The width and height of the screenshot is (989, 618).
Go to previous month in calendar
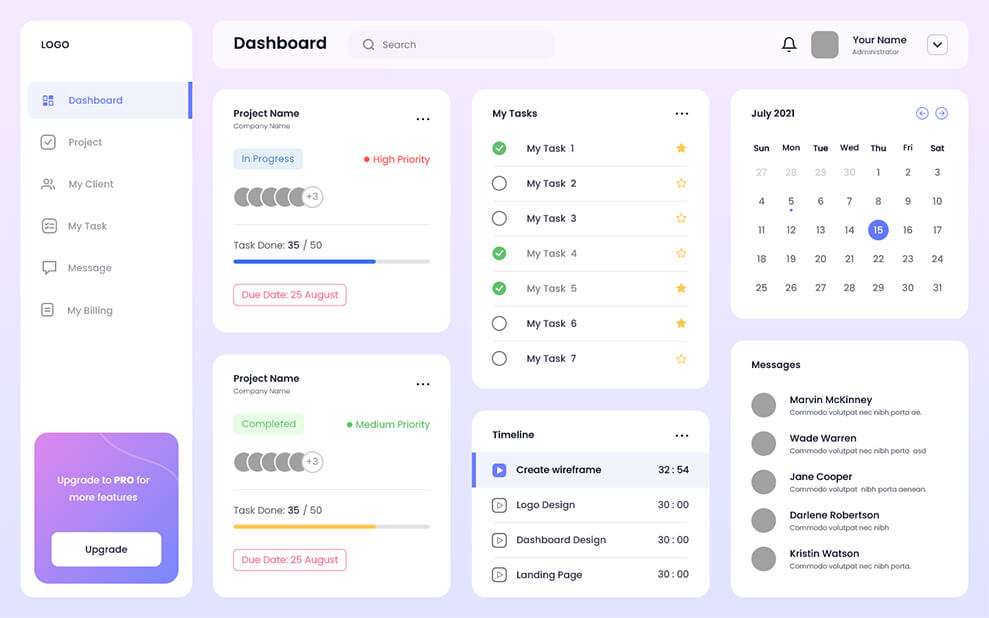pyautogui.click(x=922, y=114)
